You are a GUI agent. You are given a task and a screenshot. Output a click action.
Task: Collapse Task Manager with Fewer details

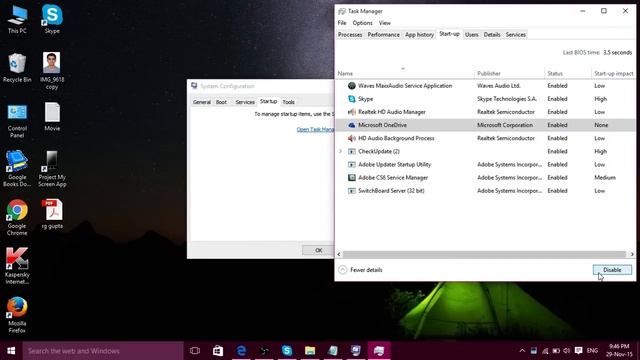[x=361, y=270]
